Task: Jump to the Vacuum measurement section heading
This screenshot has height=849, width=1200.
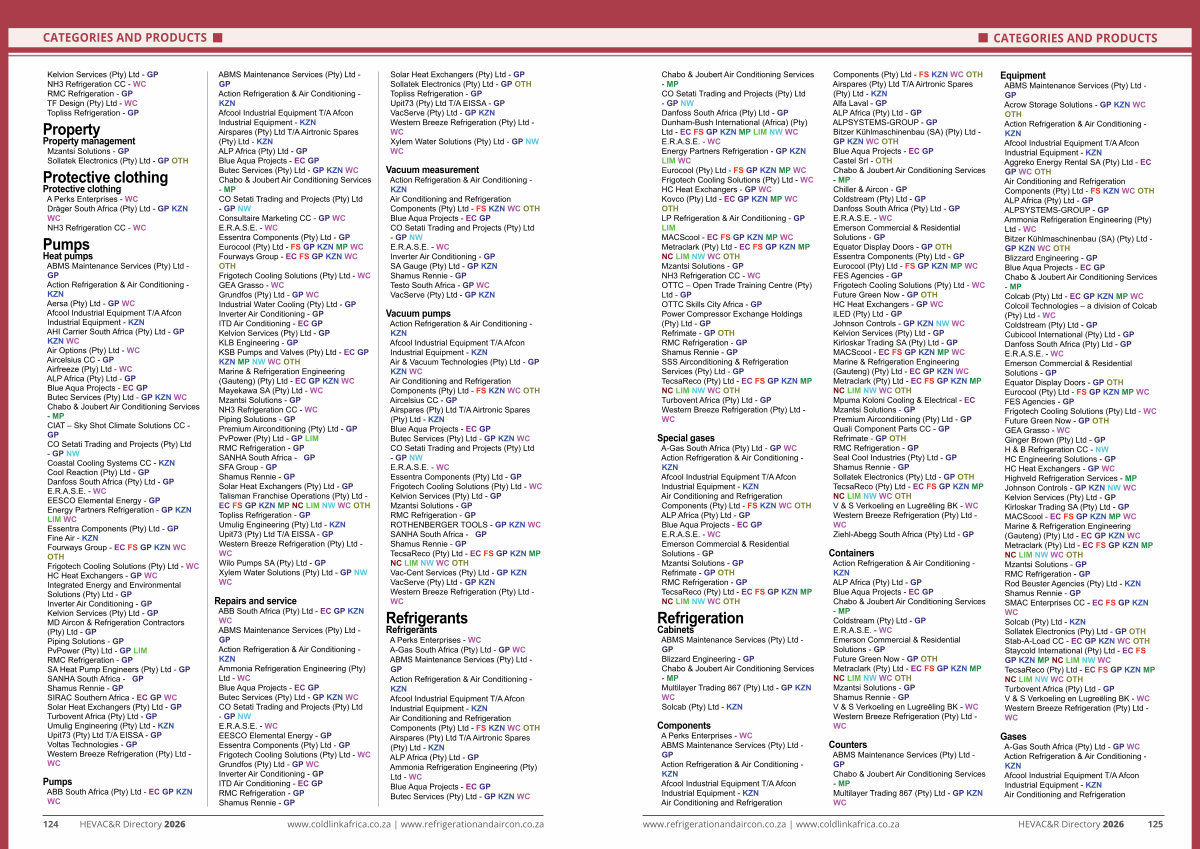Action: (432, 170)
